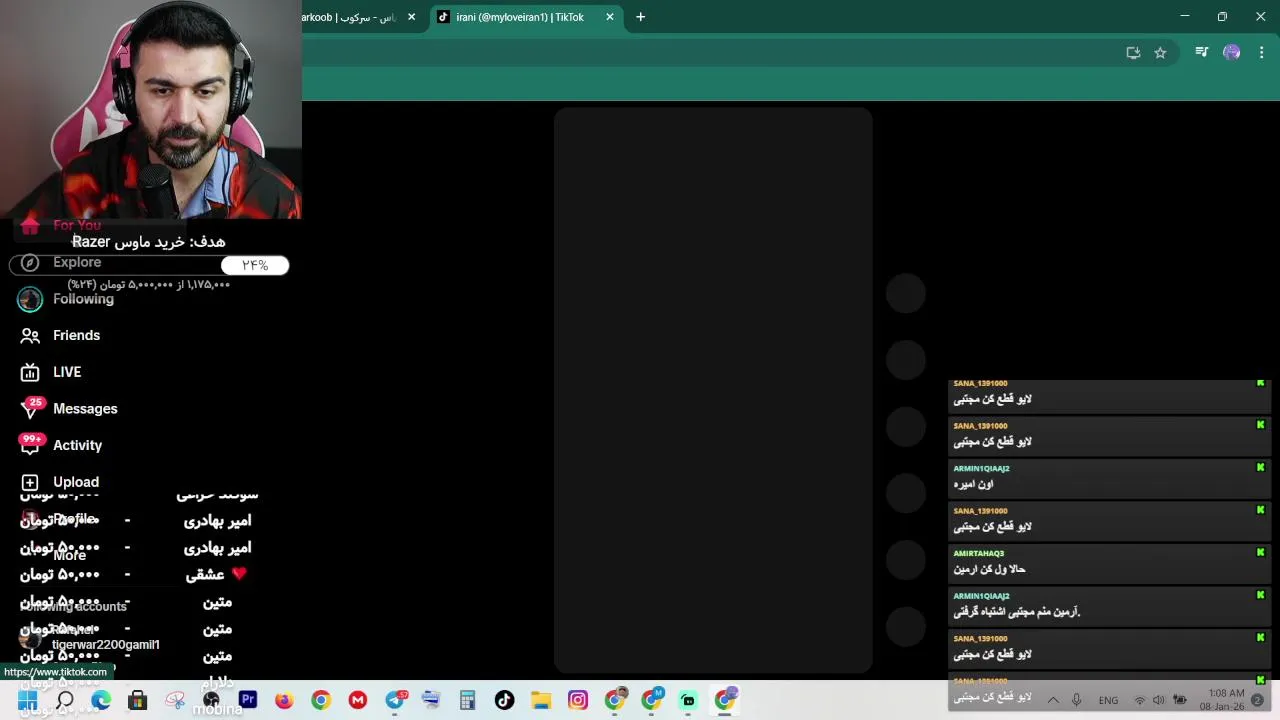
Task: Click the chat message 'اون امیره'
Action: (973, 484)
